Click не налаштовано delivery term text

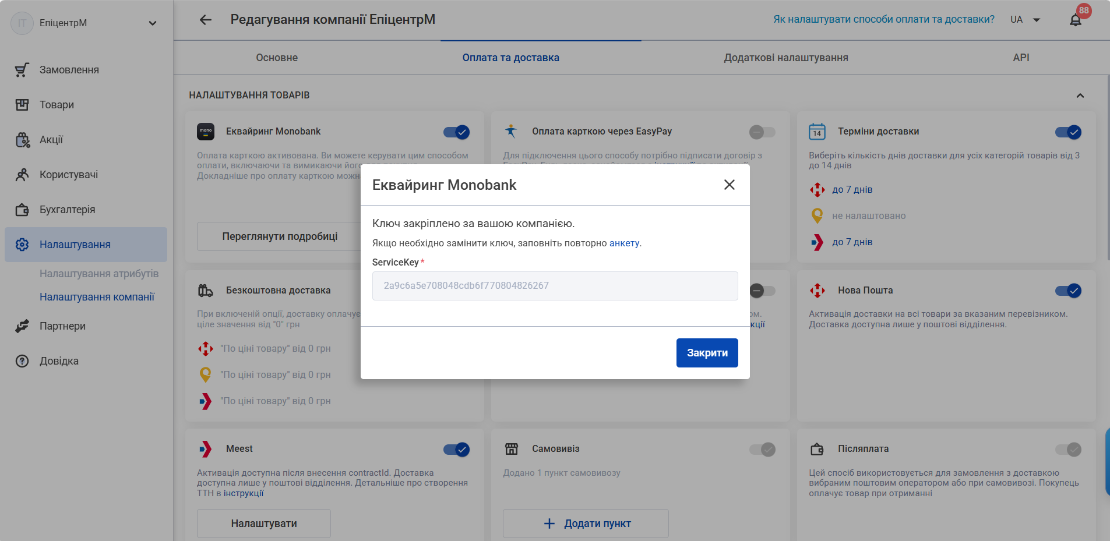click(x=869, y=215)
